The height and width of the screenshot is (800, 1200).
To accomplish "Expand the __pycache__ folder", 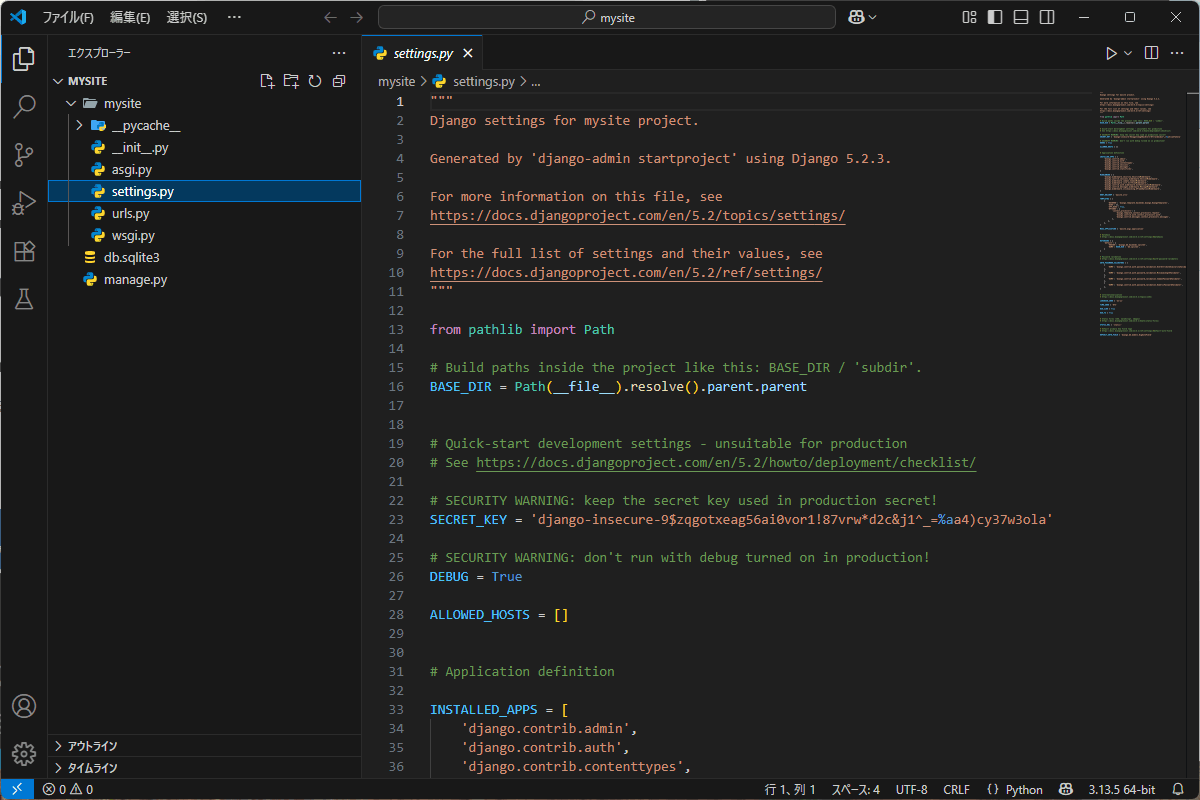I will point(80,125).
